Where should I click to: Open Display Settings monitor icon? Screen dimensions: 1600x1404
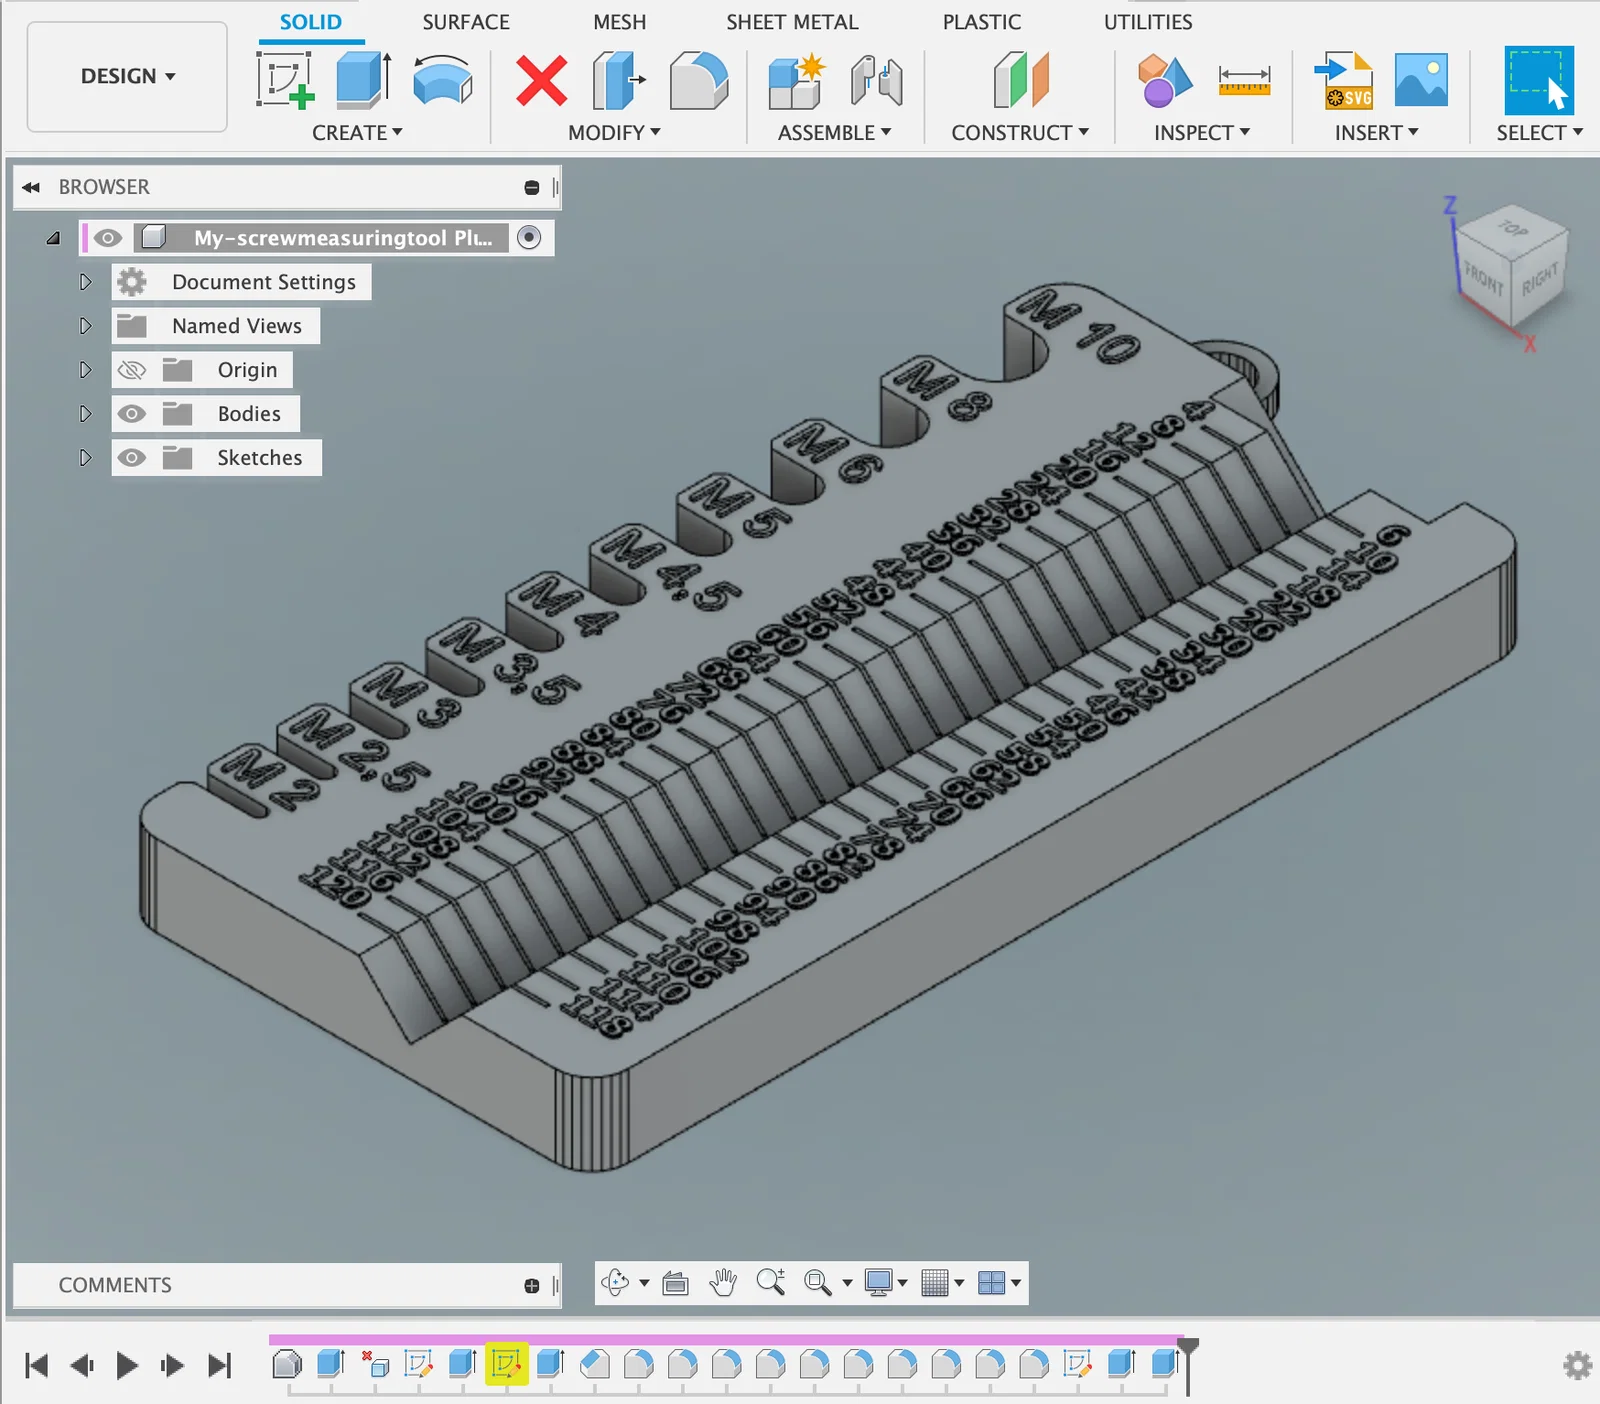[x=879, y=1283]
